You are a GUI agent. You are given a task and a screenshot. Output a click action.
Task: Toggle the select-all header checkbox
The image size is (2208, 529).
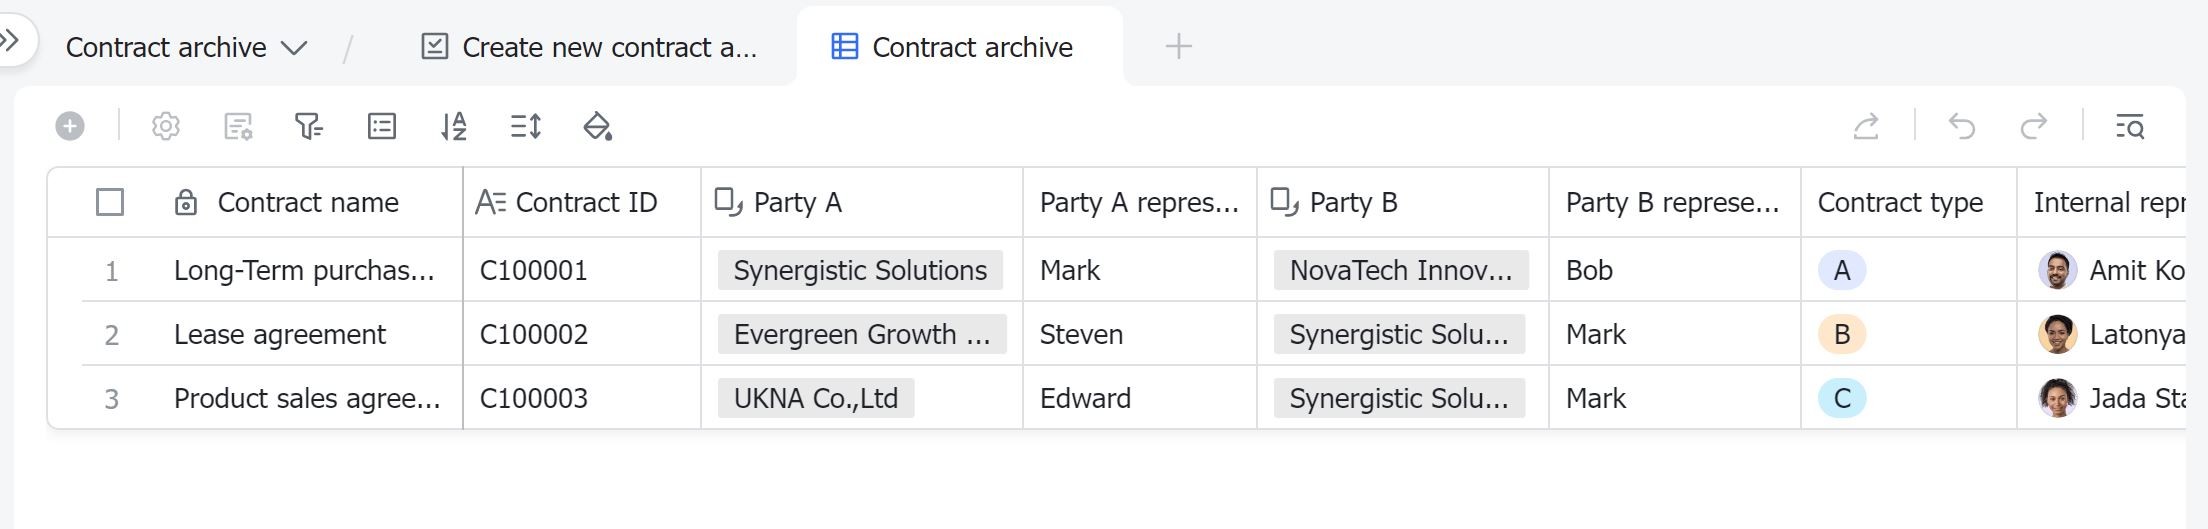pyautogui.click(x=110, y=203)
